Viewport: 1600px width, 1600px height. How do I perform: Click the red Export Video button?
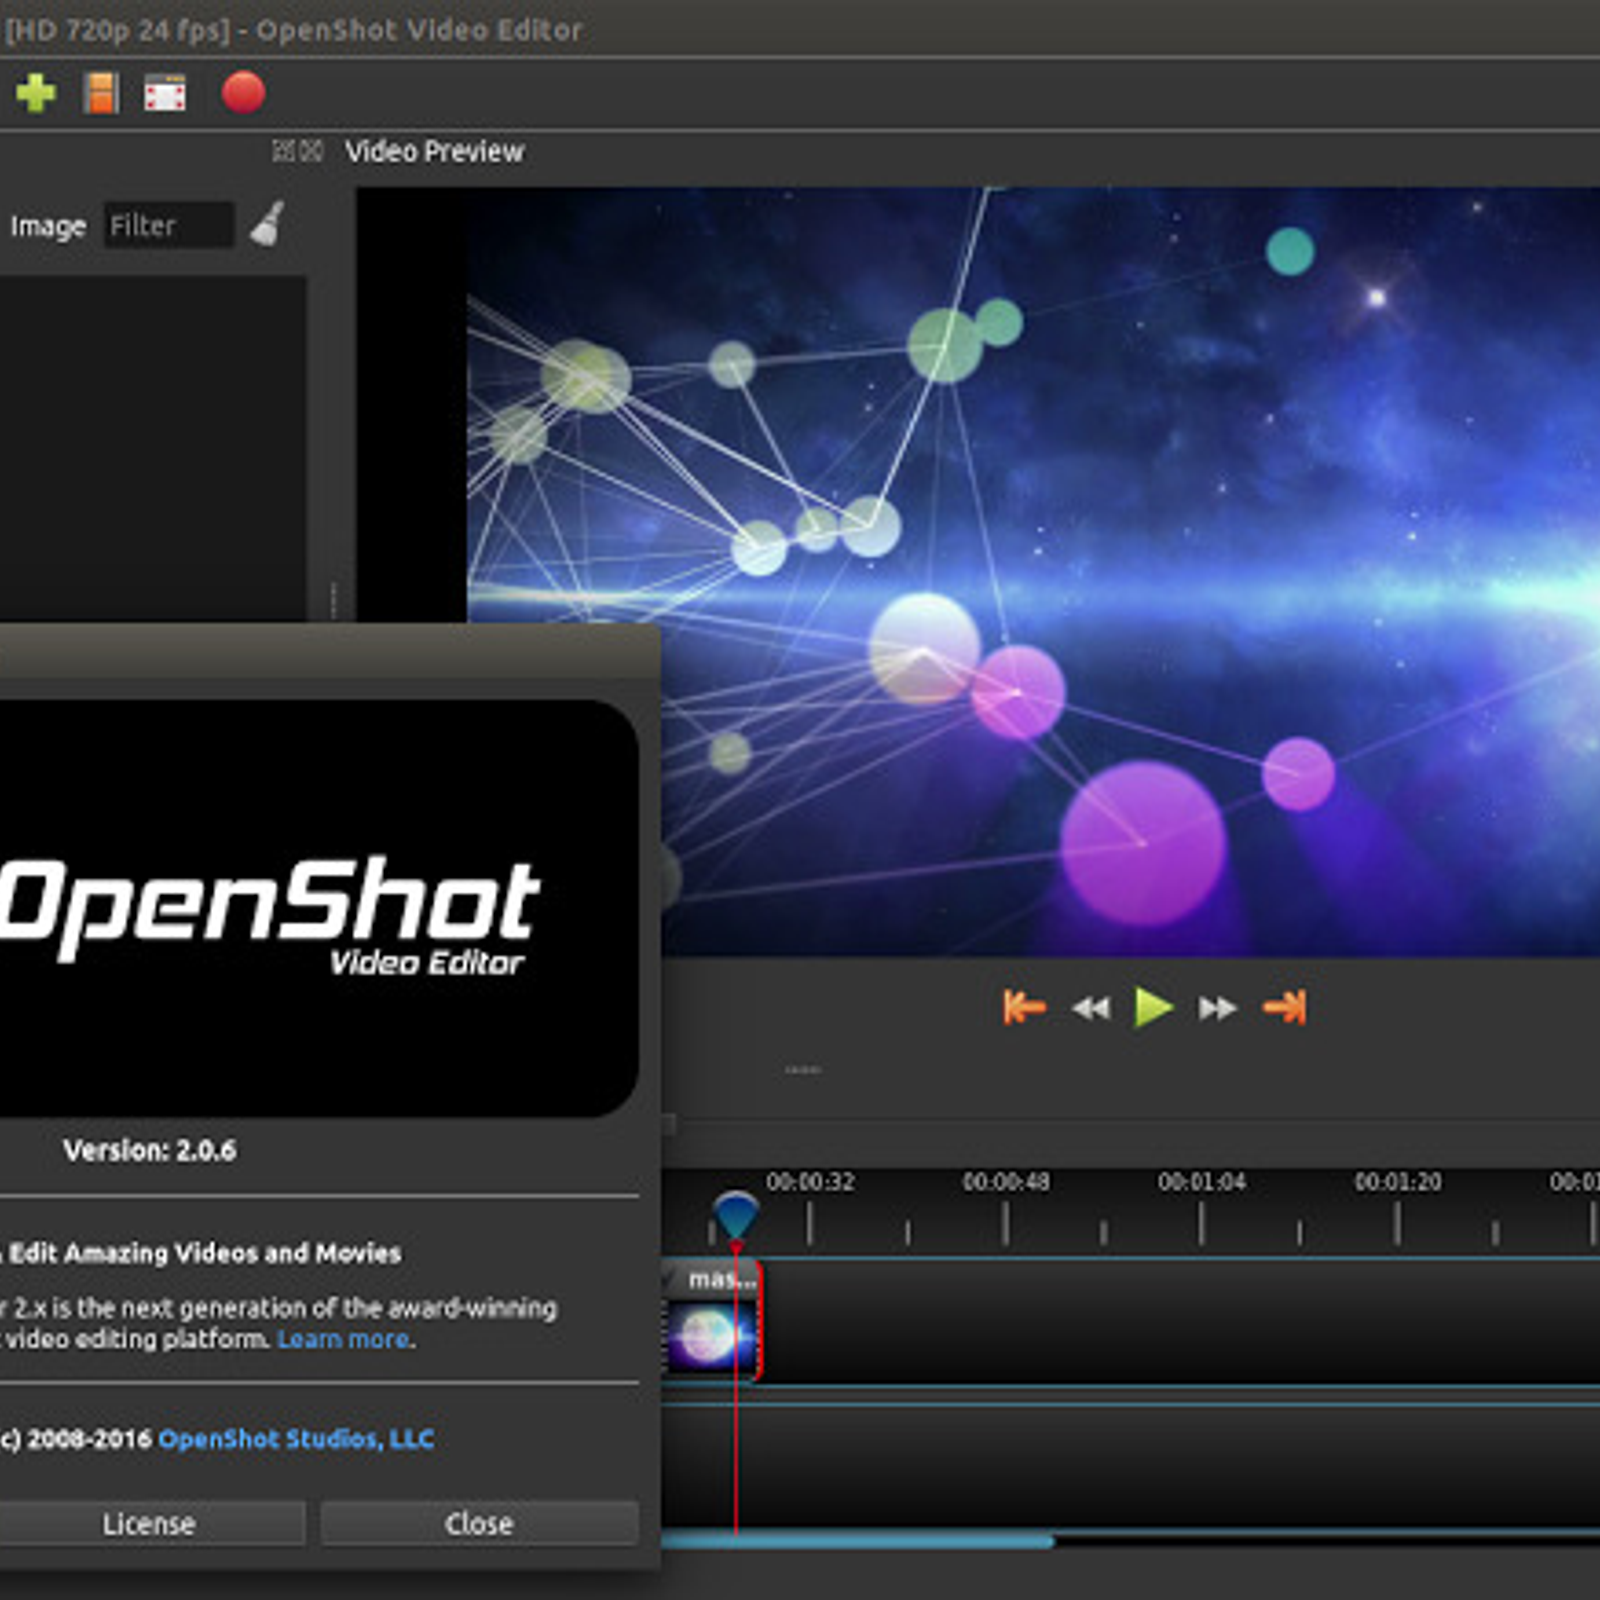tap(243, 93)
